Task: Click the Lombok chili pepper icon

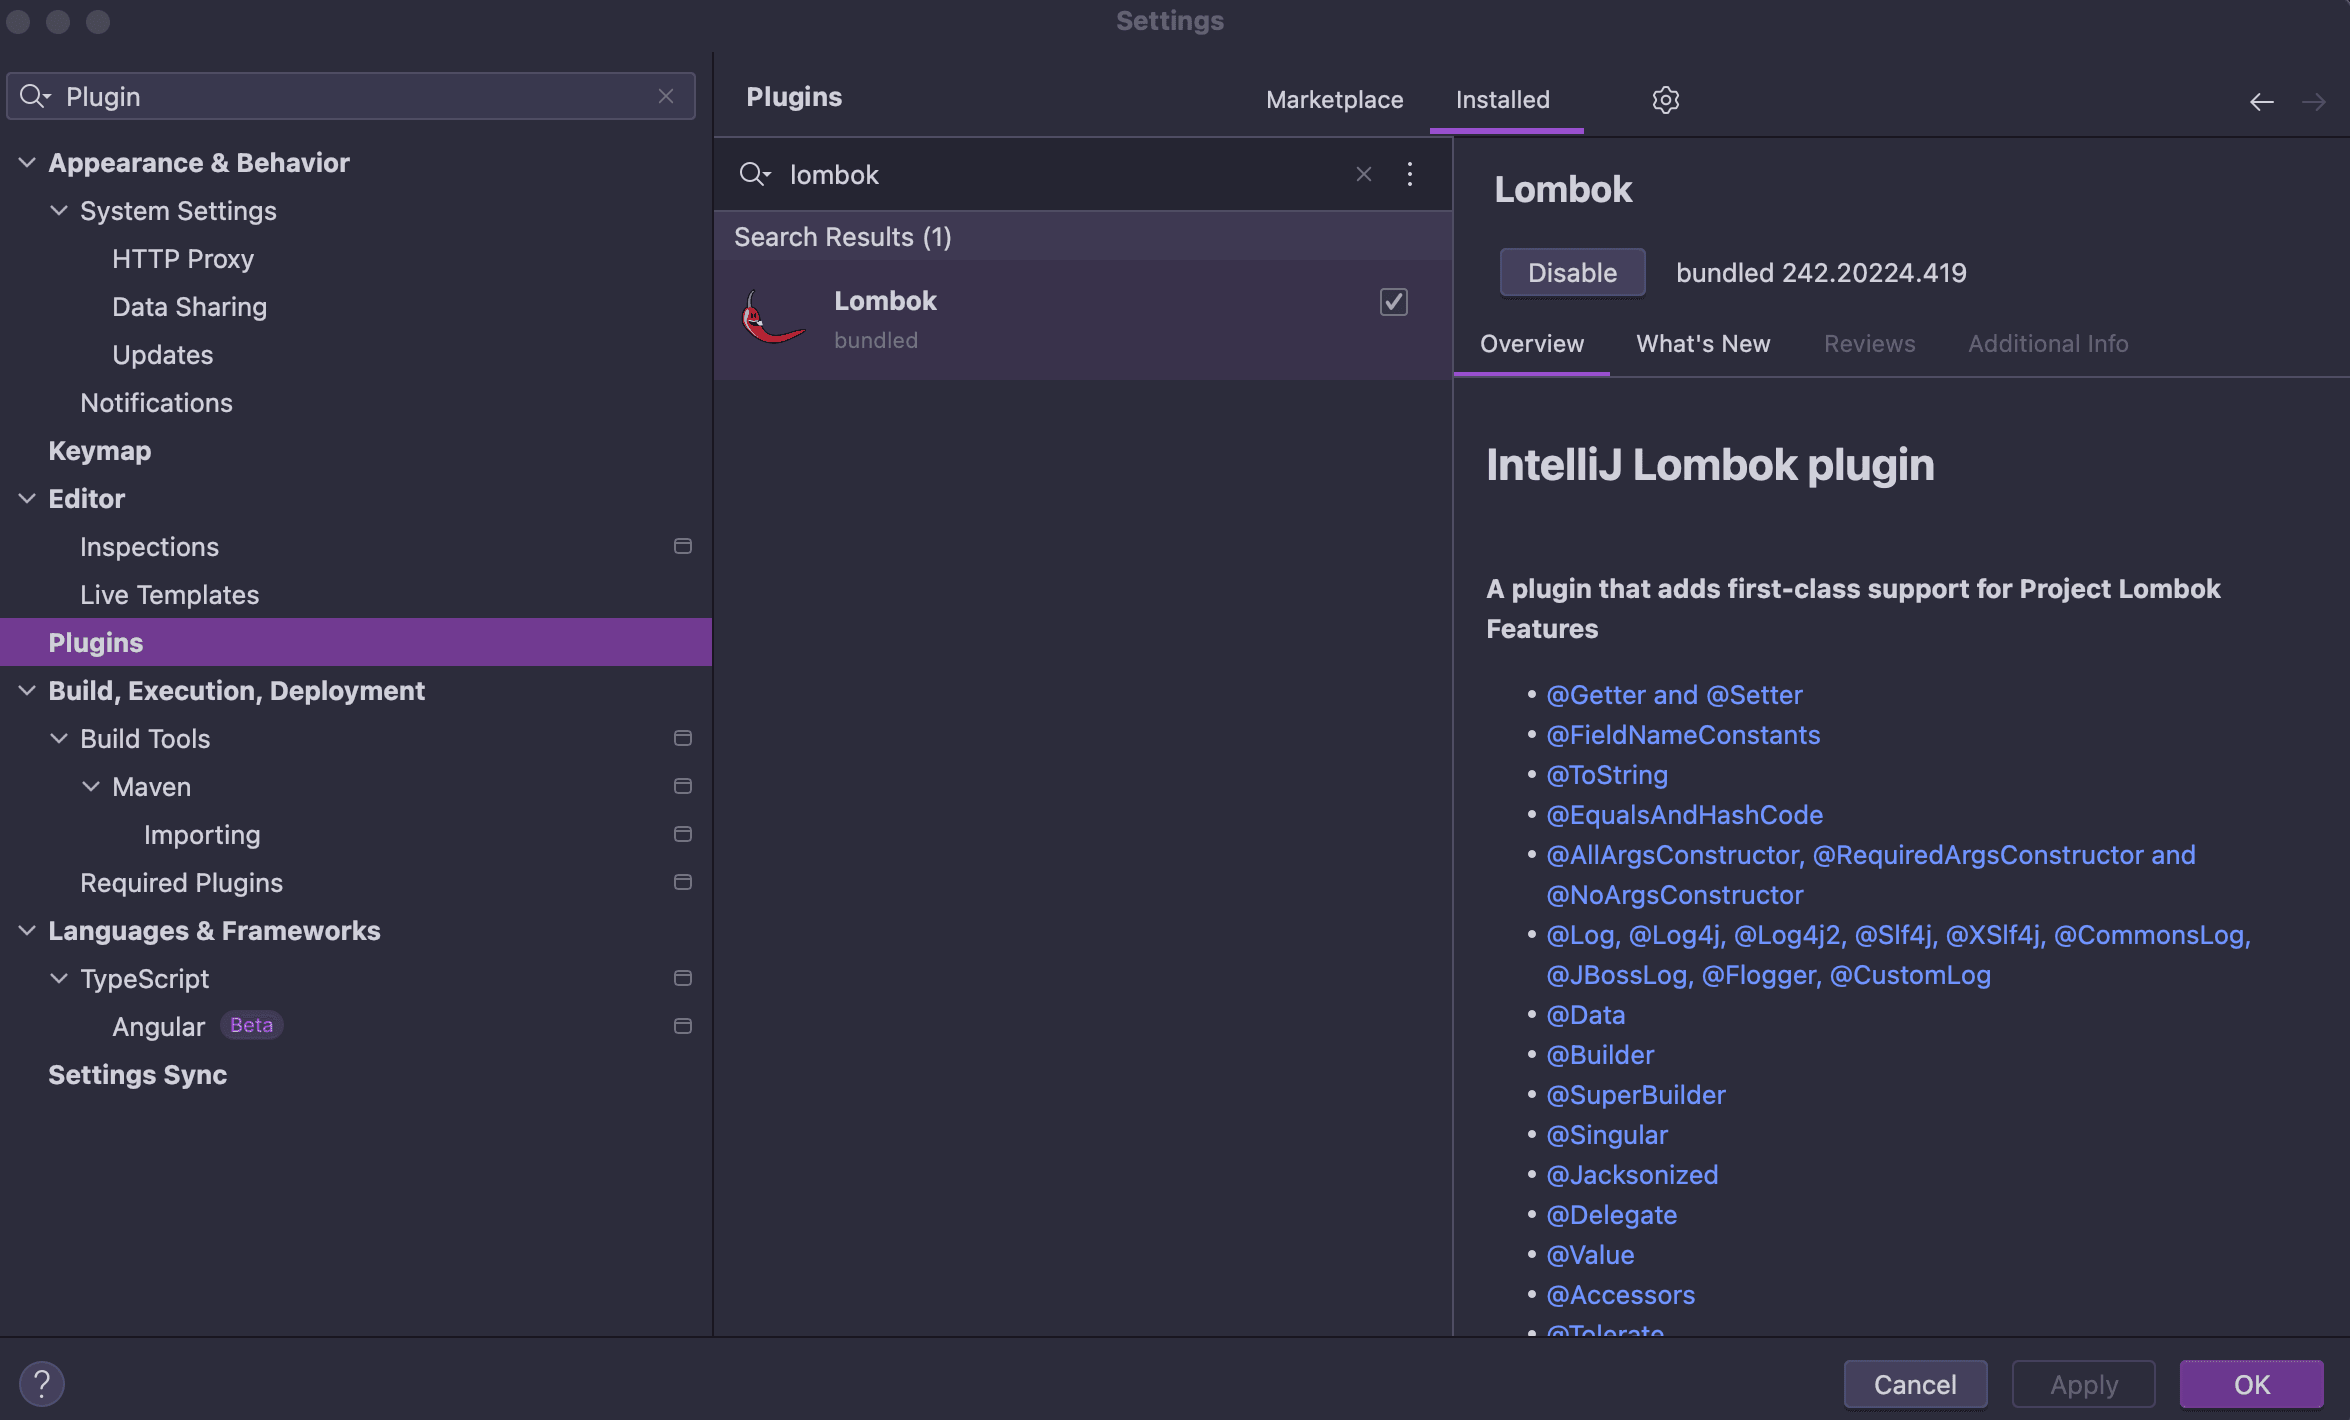Action: [x=772, y=318]
